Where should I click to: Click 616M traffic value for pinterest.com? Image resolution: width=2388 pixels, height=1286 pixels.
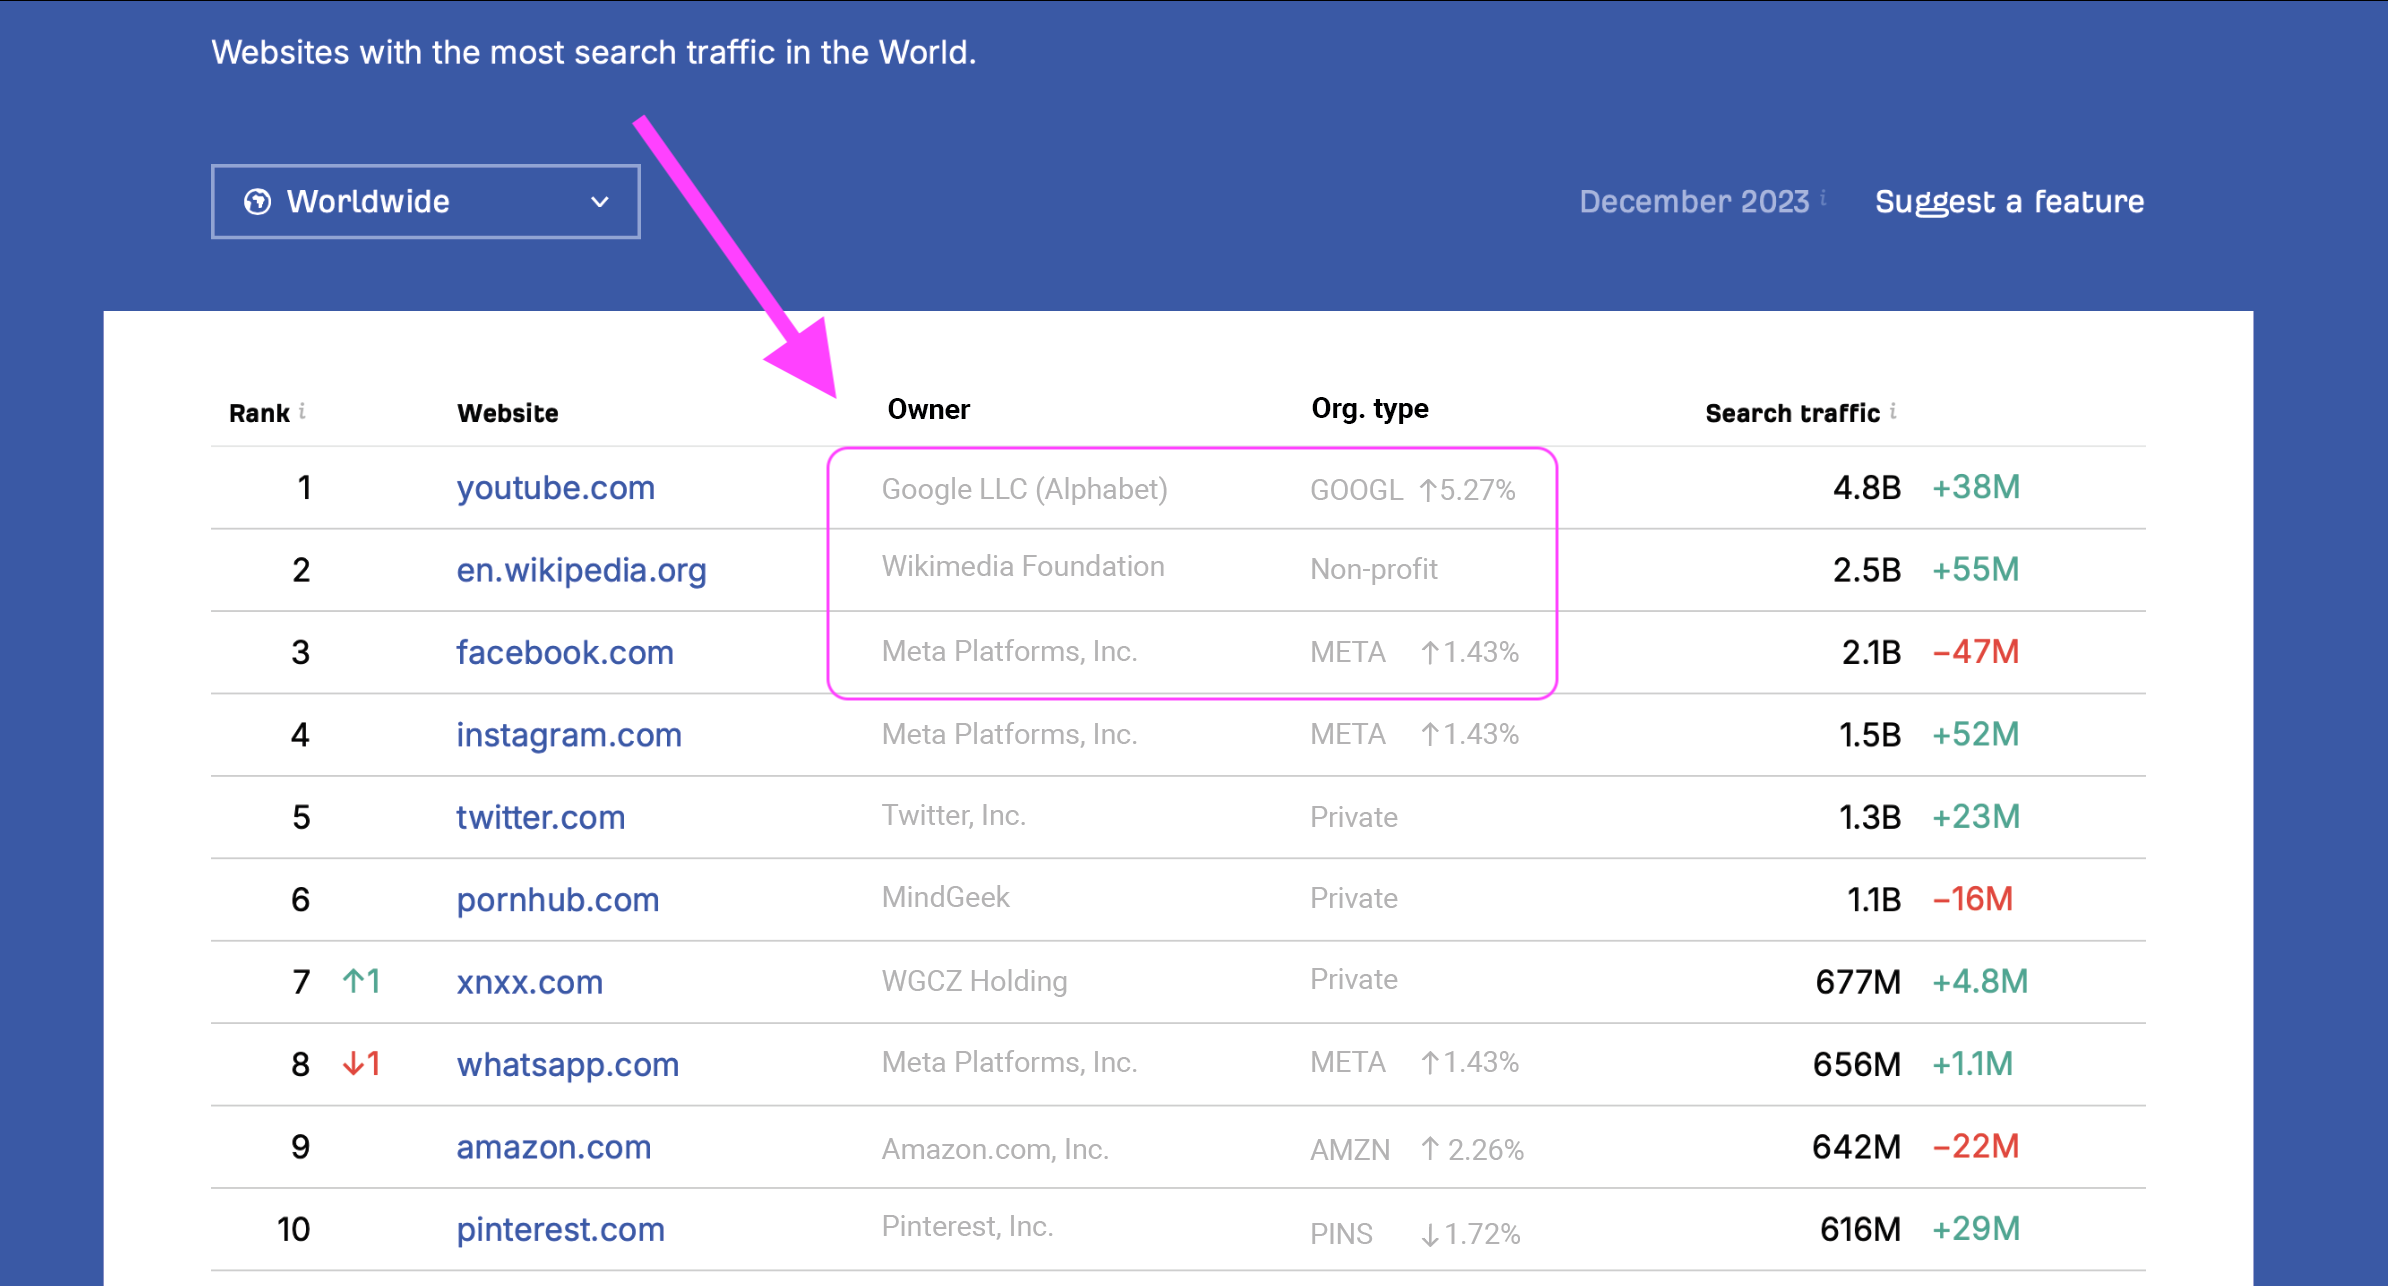click(1860, 1230)
